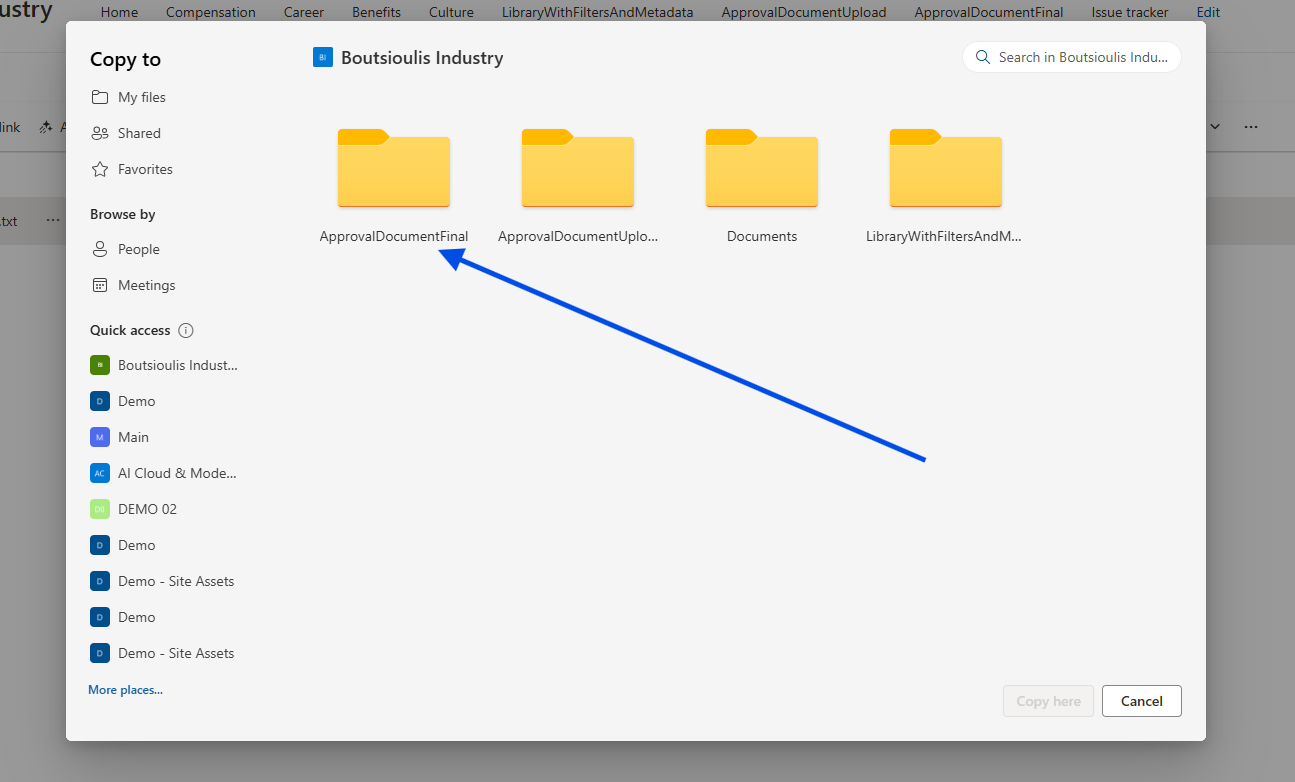Browse by Meetings
The height and width of the screenshot is (782, 1295).
point(146,285)
